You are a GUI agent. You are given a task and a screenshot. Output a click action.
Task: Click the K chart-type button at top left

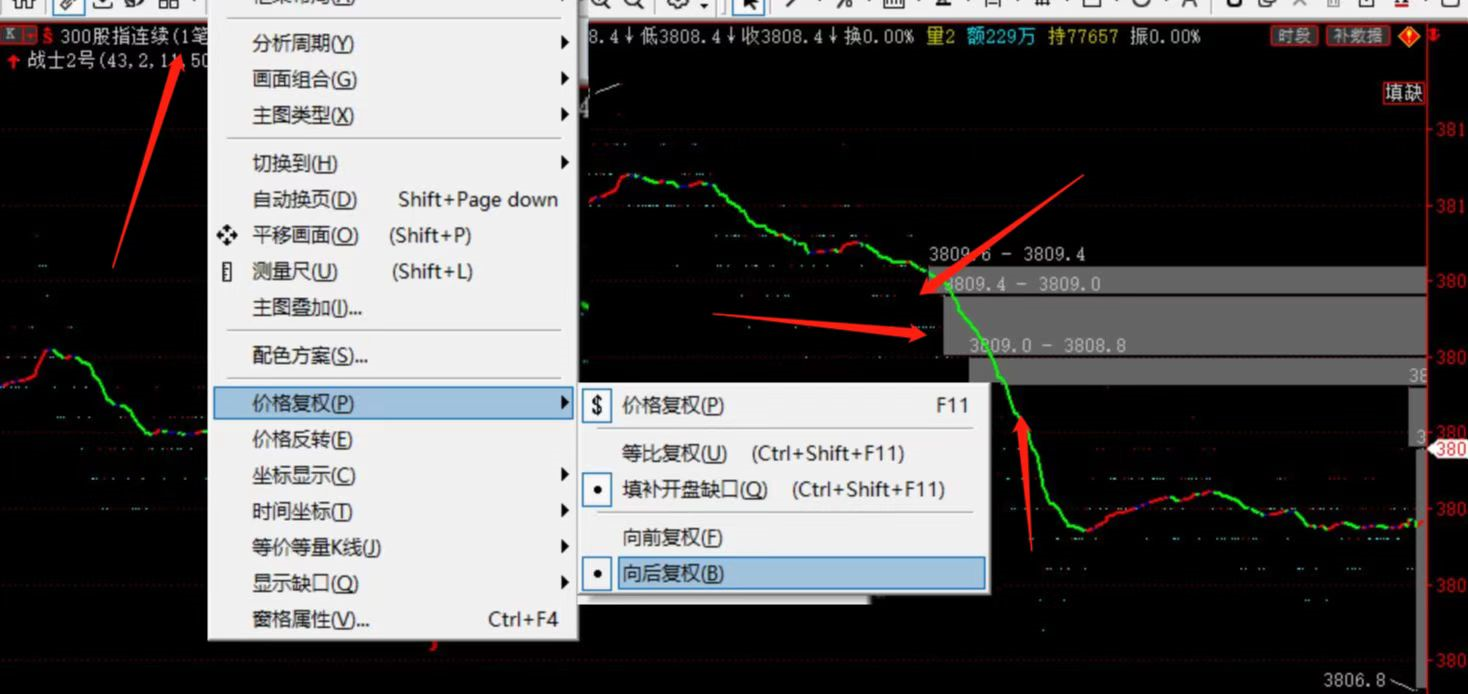[10, 35]
